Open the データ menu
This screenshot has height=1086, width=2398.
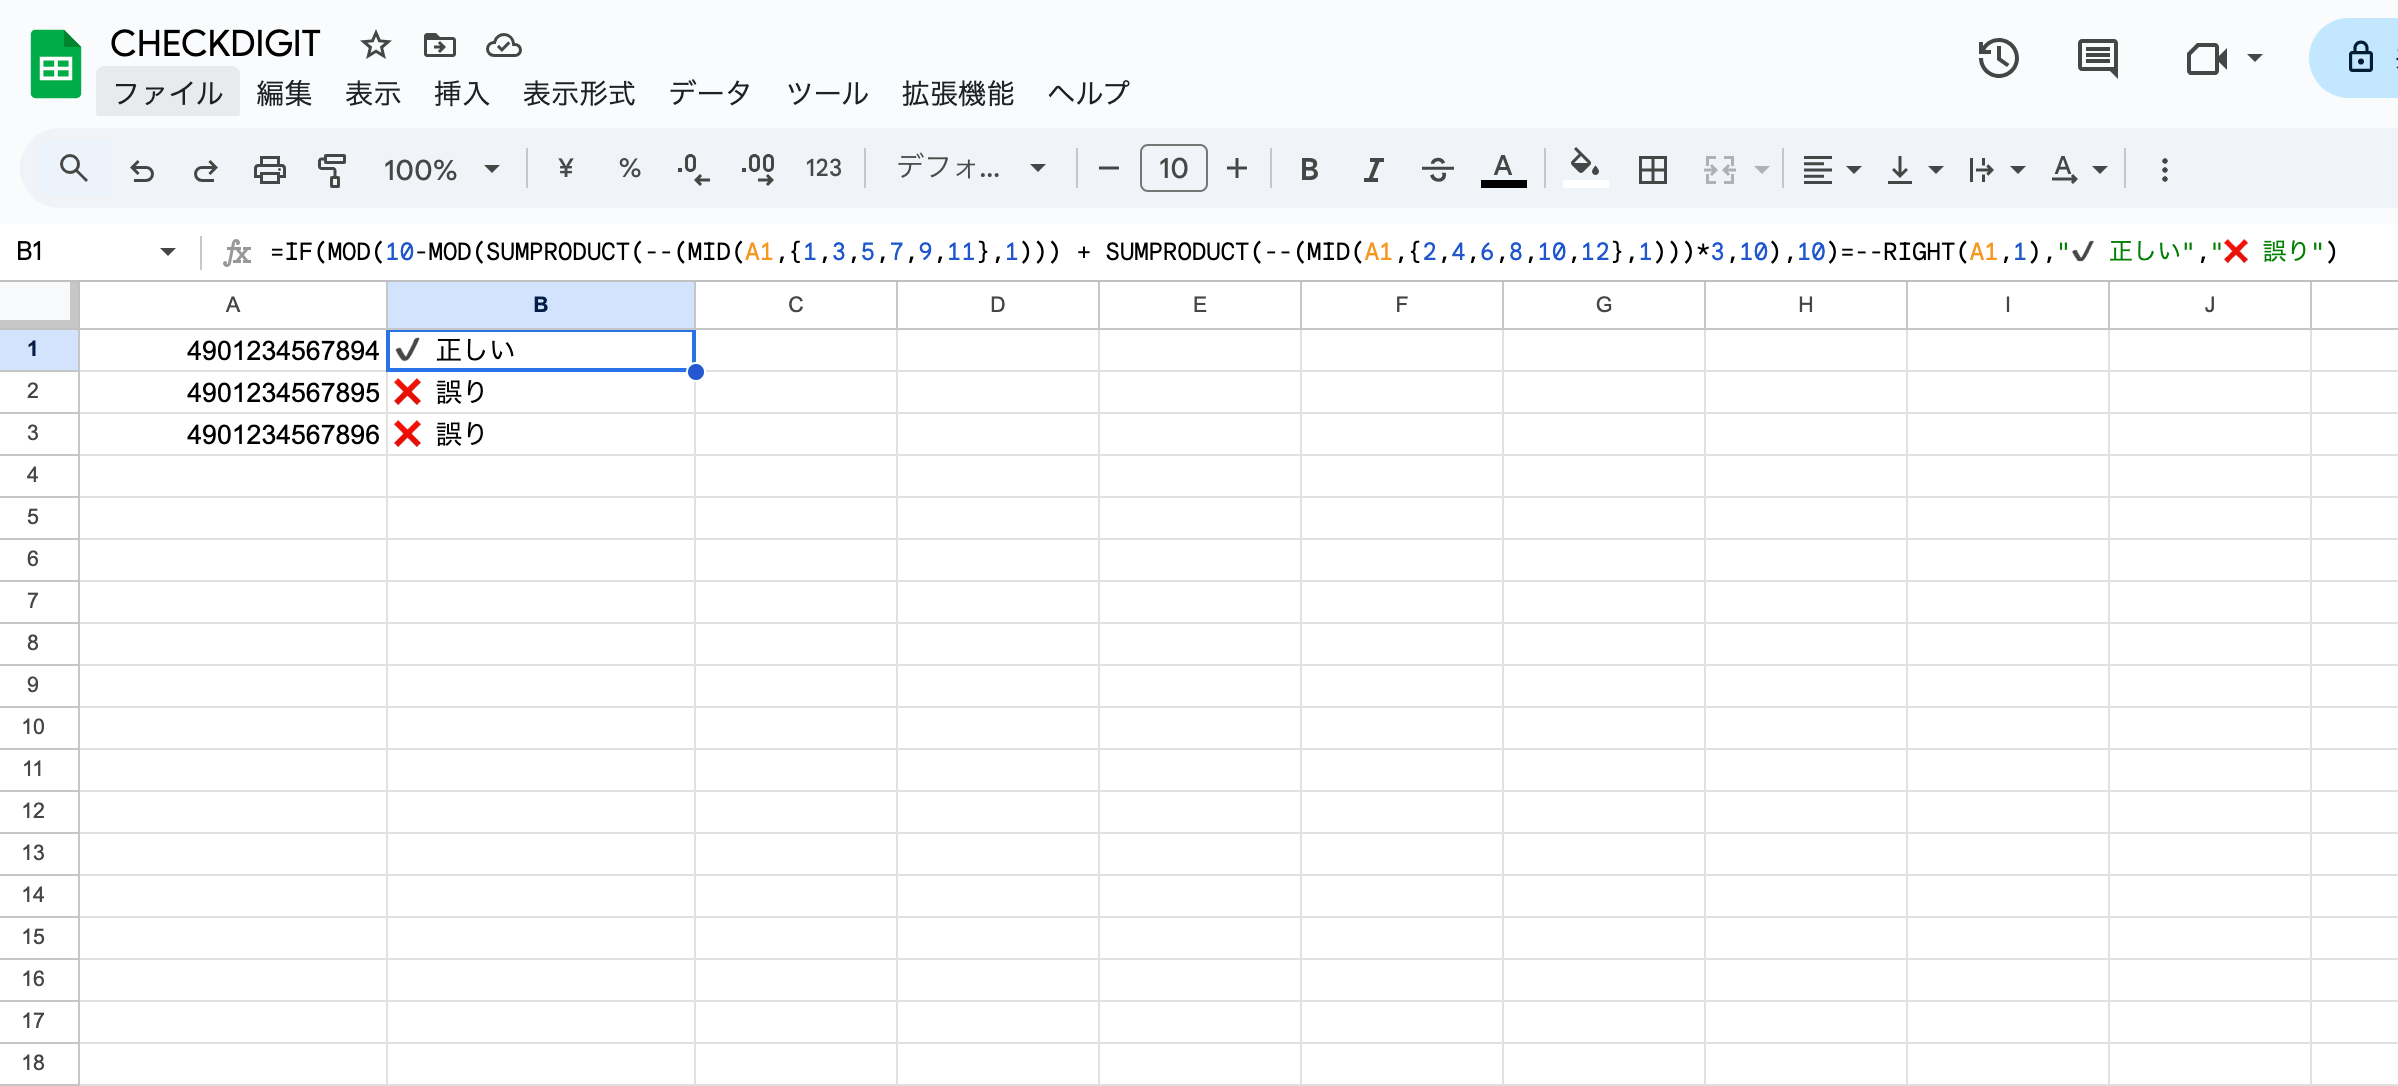tap(709, 93)
